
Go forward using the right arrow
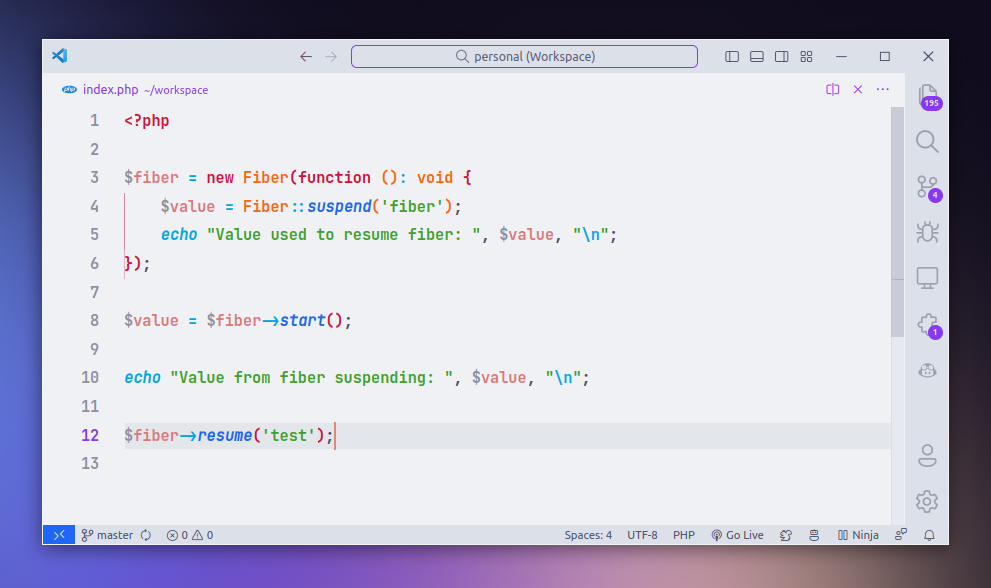point(331,57)
